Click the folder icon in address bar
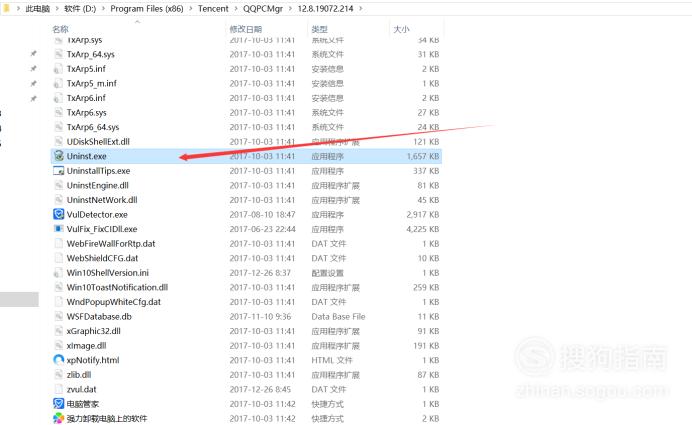Image resolution: width=692 pixels, height=425 pixels. point(6,8)
